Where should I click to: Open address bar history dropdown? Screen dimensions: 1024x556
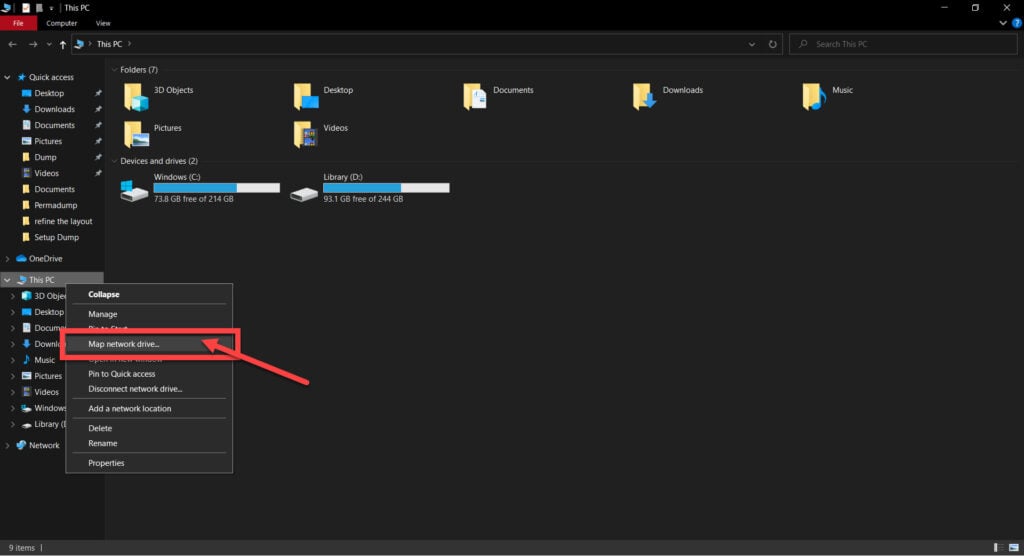[x=753, y=44]
